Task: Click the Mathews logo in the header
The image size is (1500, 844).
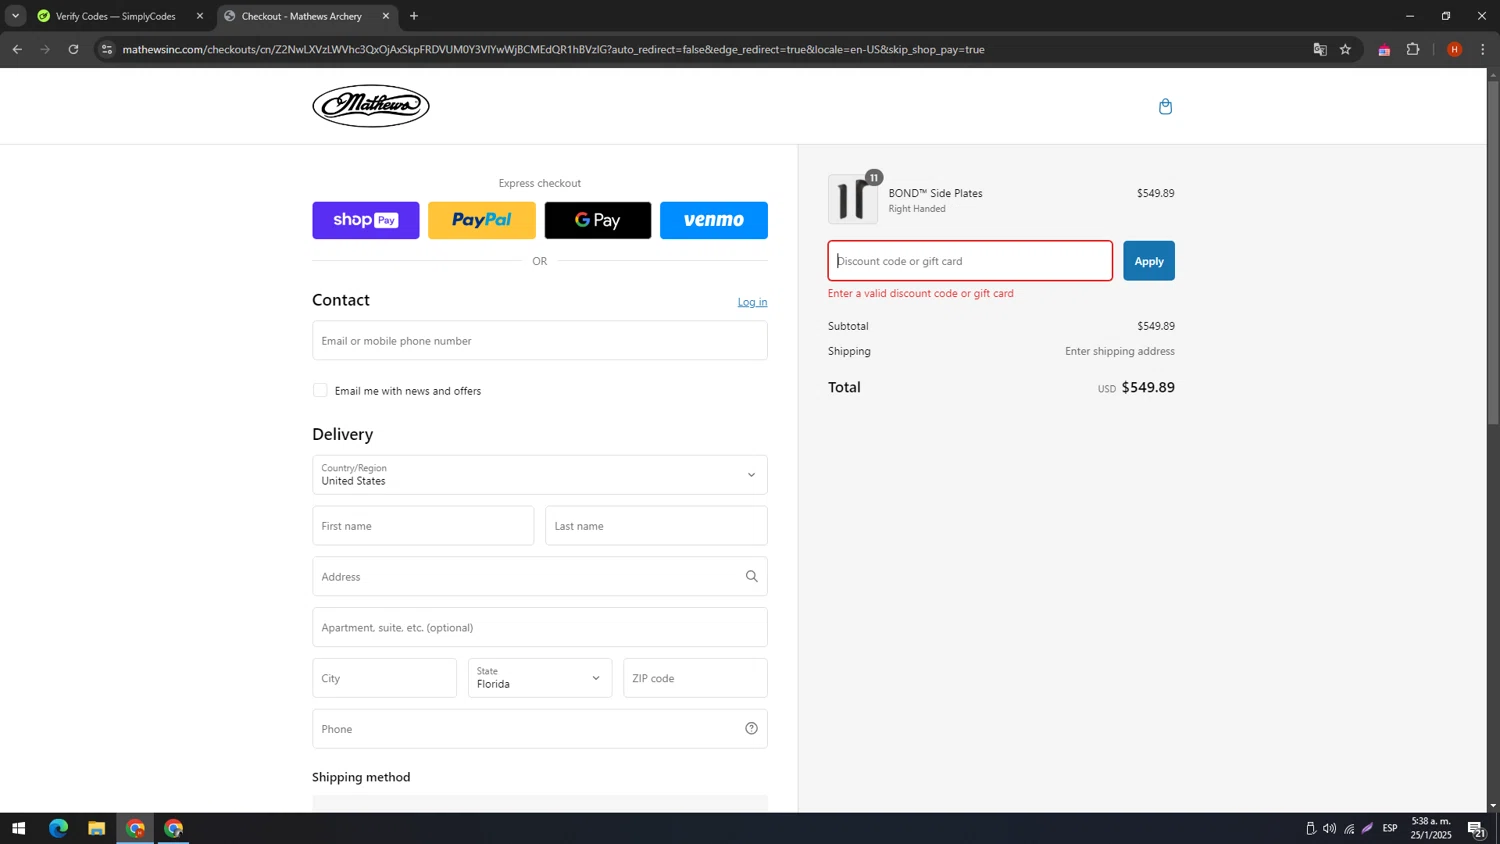Action: (x=371, y=106)
